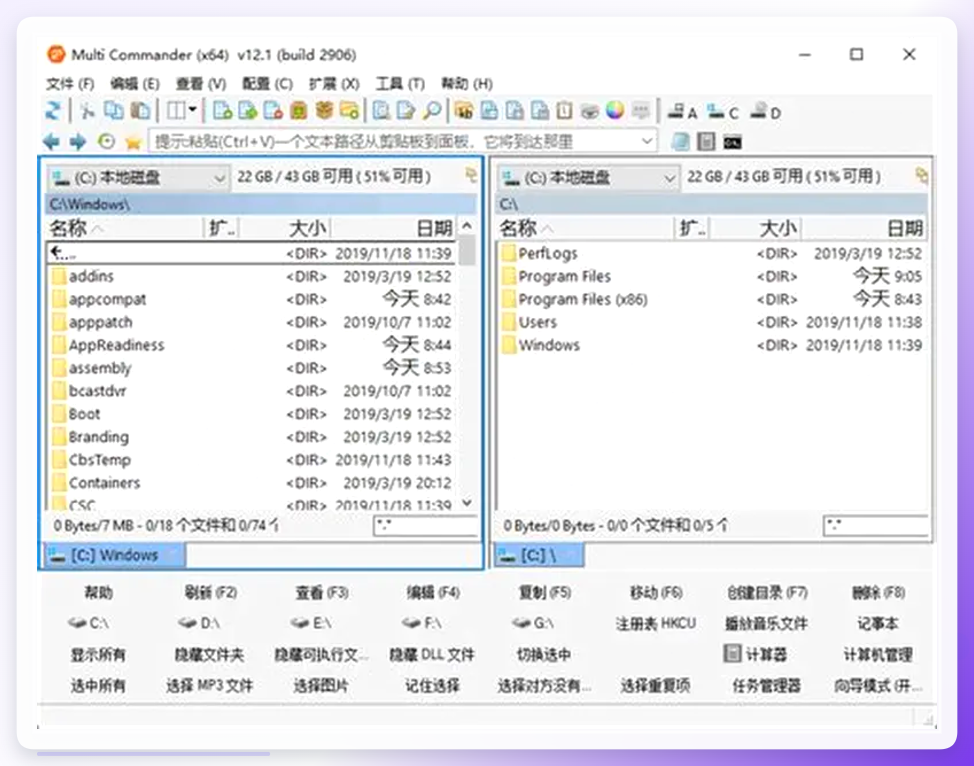974x766 pixels.
Task: Open favorites with the star icon
Action: click(133, 142)
